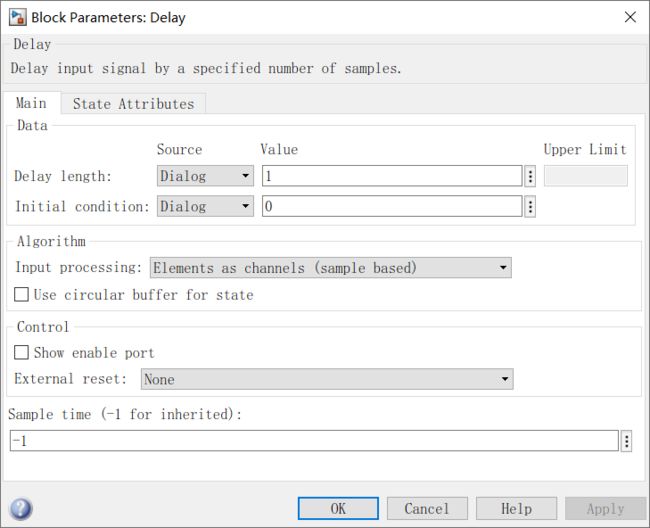
Task: Open Delay length Source dropdown
Action: point(205,176)
